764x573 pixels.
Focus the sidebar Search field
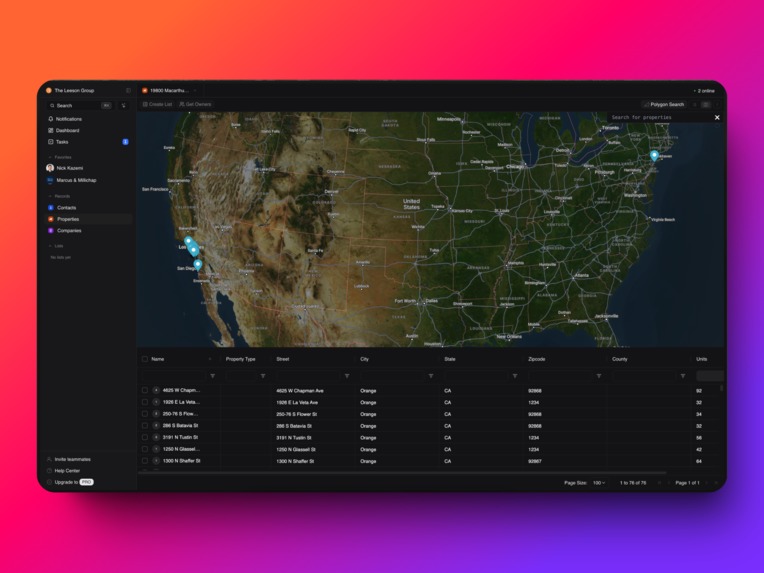(80, 105)
